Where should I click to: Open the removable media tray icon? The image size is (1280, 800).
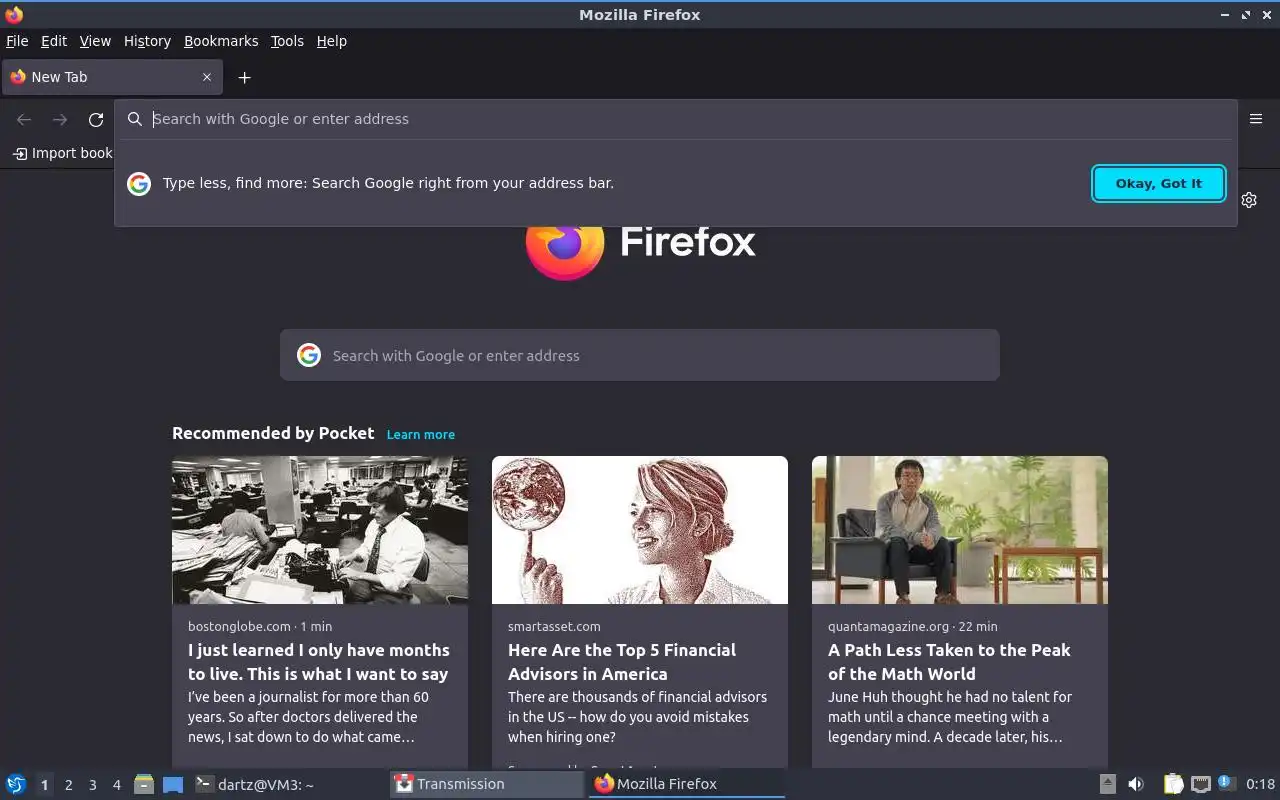click(x=1107, y=784)
